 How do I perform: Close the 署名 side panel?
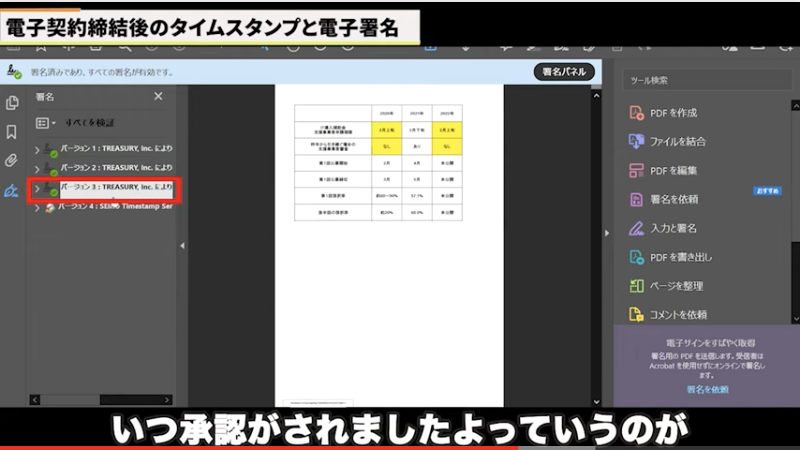[x=158, y=96]
